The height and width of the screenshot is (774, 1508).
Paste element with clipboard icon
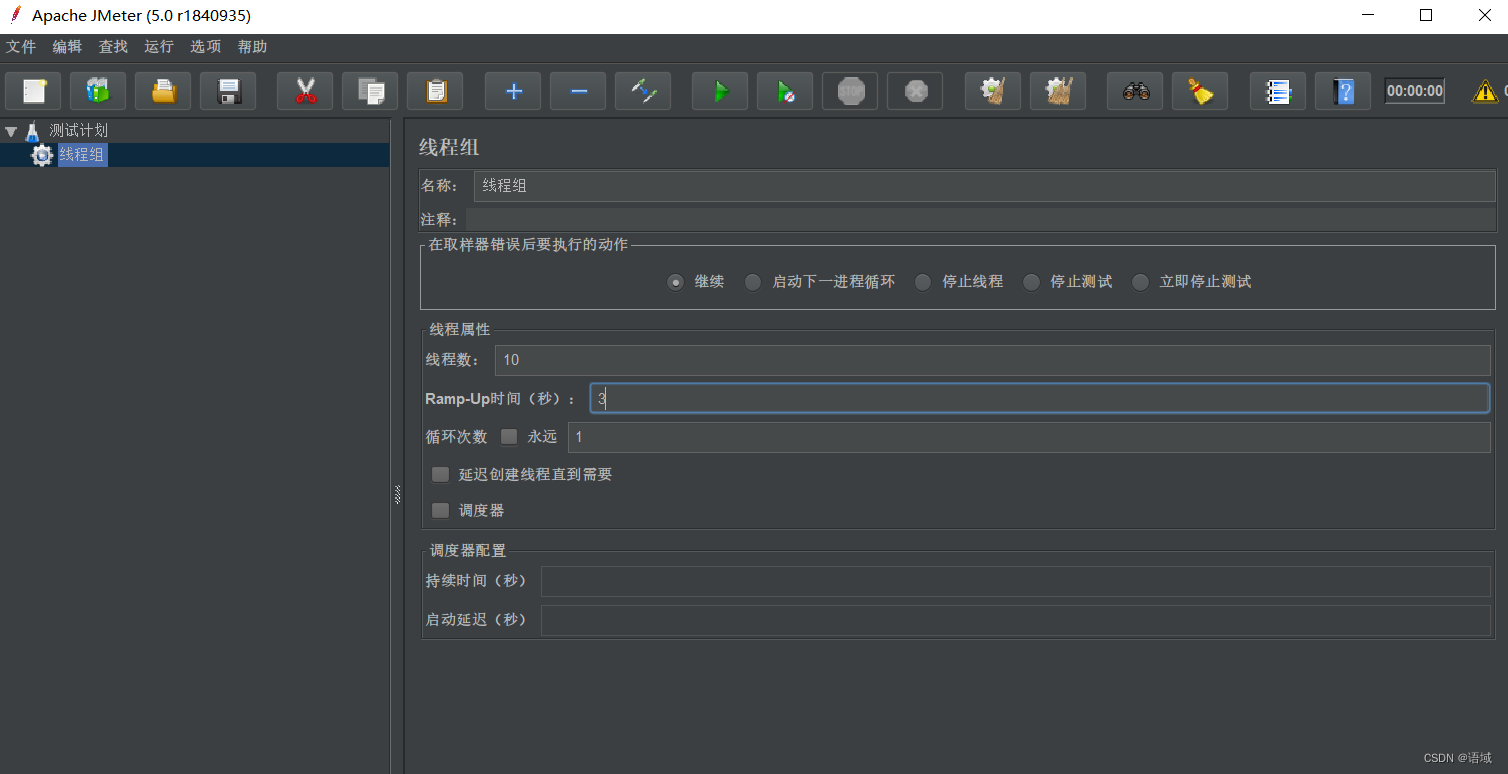click(435, 91)
